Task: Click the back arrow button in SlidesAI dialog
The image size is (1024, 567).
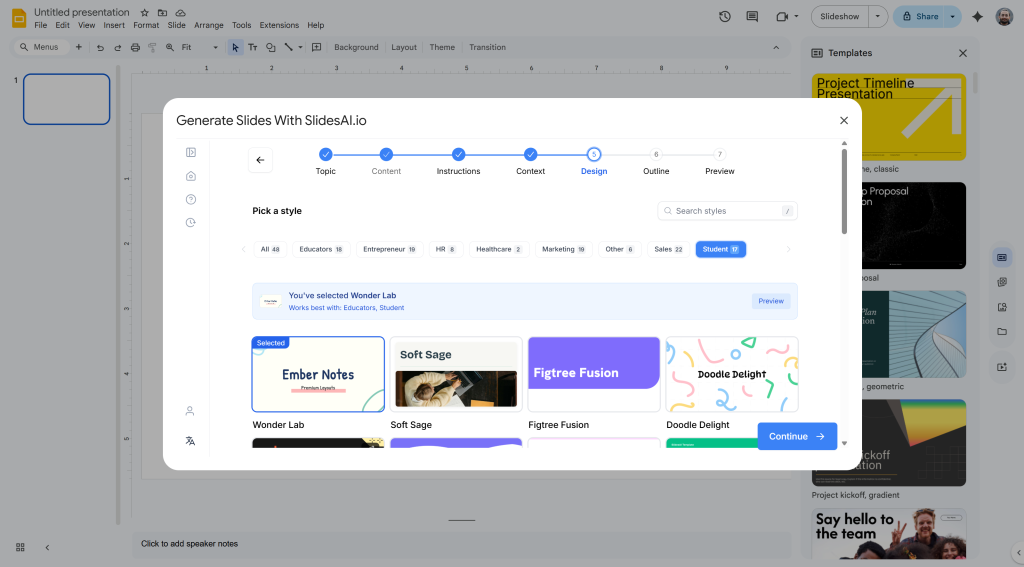Action: pyautogui.click(x=260, y=160)
